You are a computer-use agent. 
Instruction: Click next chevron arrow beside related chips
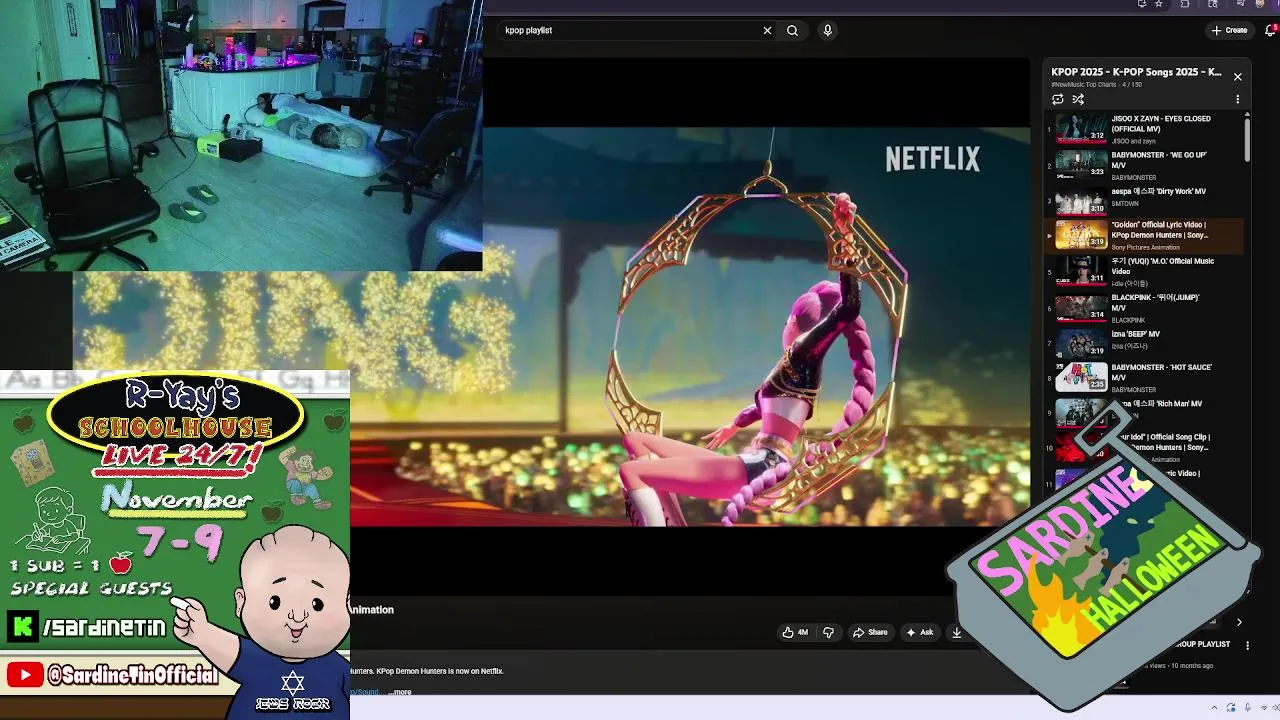tap(1239, 622)
